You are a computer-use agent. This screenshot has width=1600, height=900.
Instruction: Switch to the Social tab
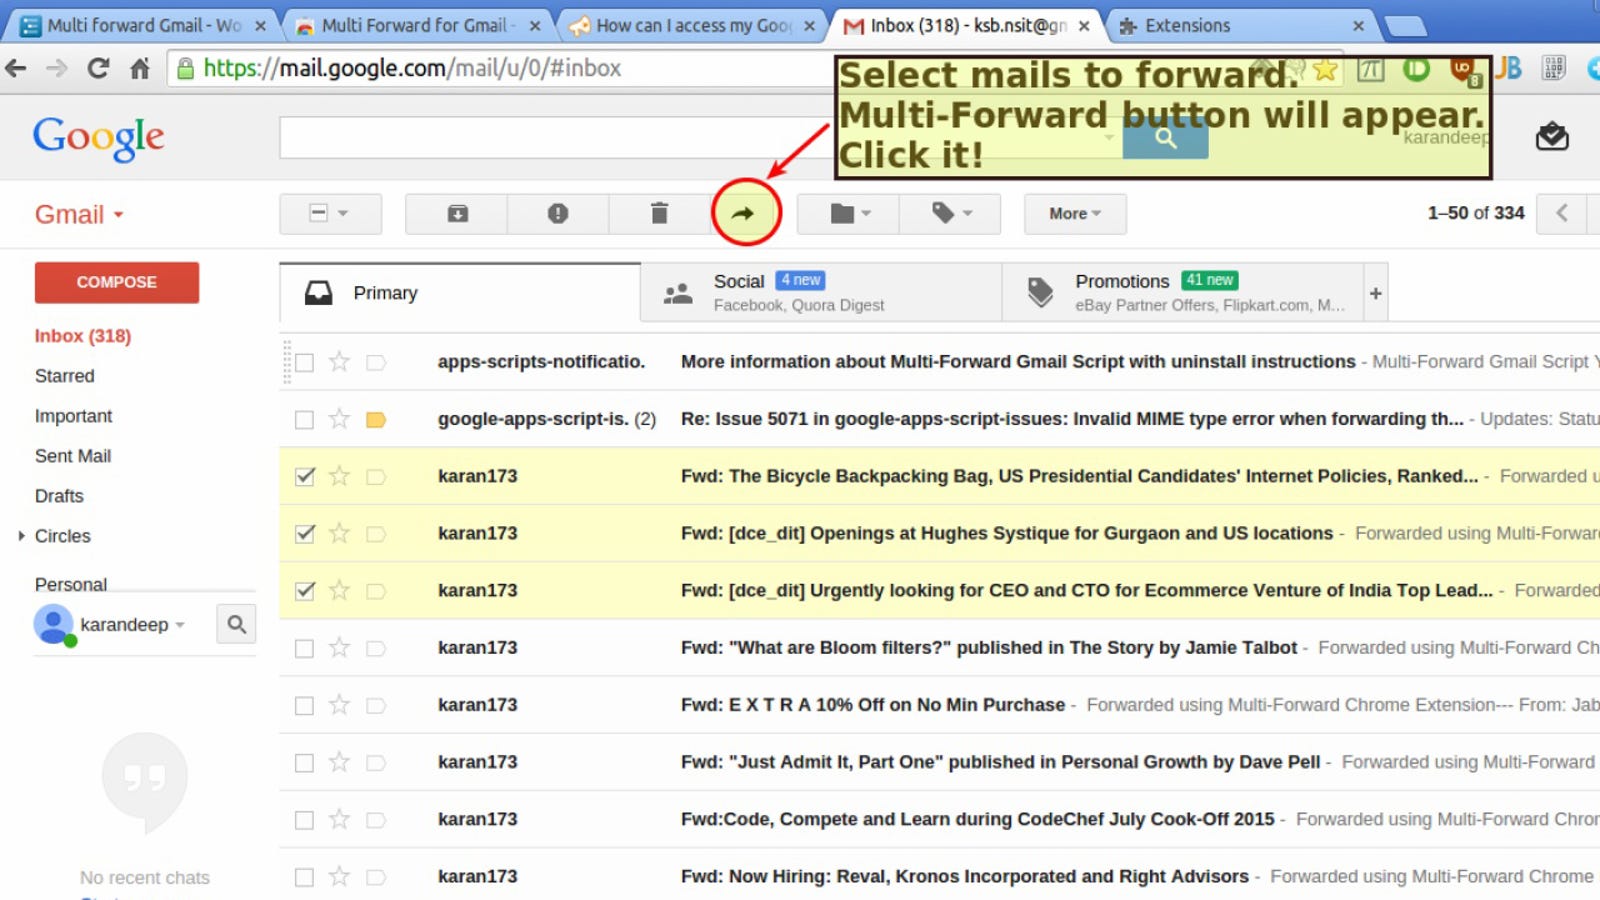(x=821, y=293)
